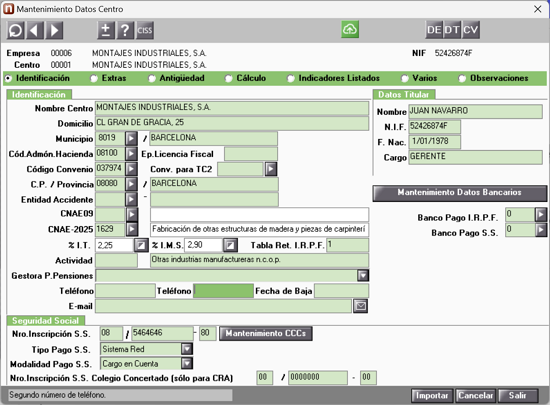Click the E-mail envelope icon
Screen dimensions: 550x405
(x=360, y=306)
